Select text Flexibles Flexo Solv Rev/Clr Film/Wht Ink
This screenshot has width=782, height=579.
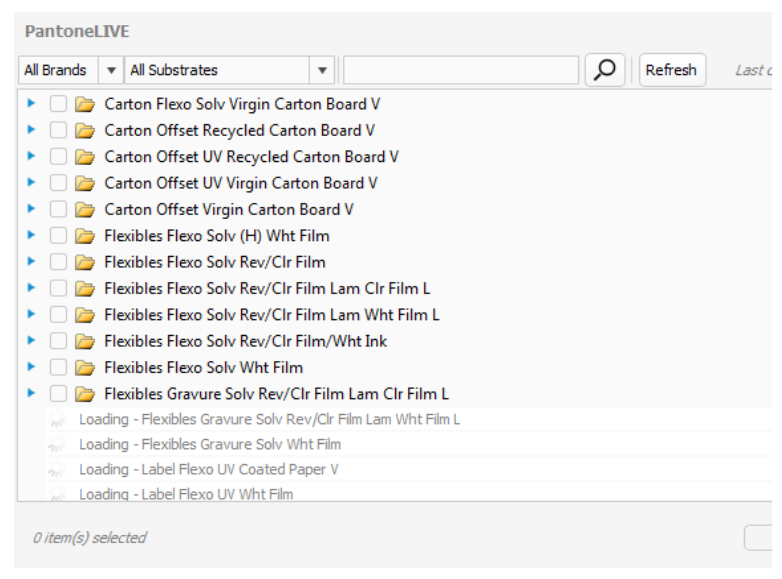tap(246, 341)
